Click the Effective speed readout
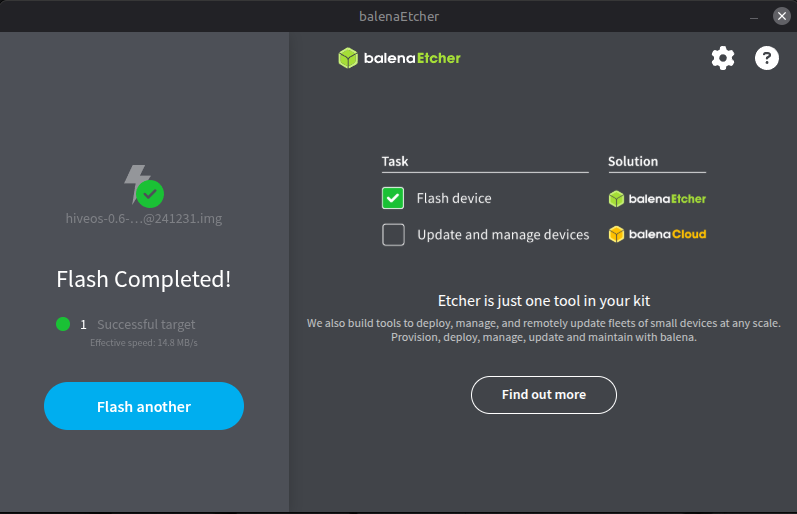Viewport: 797px width, 514px height. [x=143, y=343]
